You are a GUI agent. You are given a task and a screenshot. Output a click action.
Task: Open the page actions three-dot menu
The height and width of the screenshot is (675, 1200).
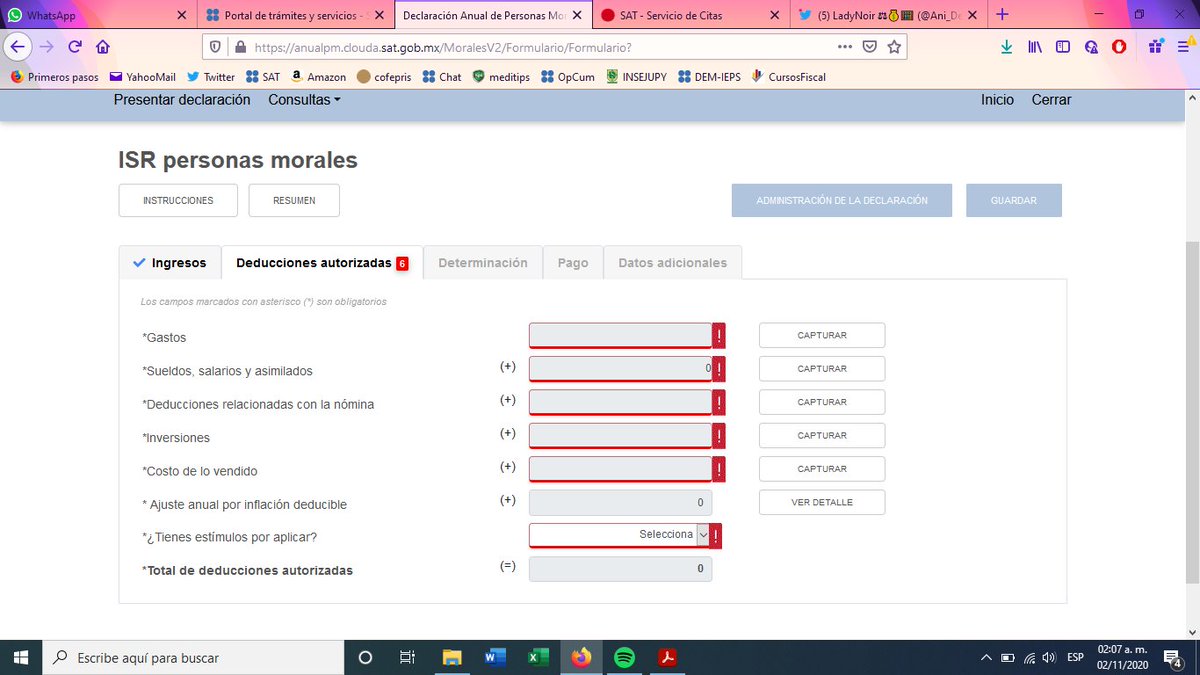pos(845,47)
